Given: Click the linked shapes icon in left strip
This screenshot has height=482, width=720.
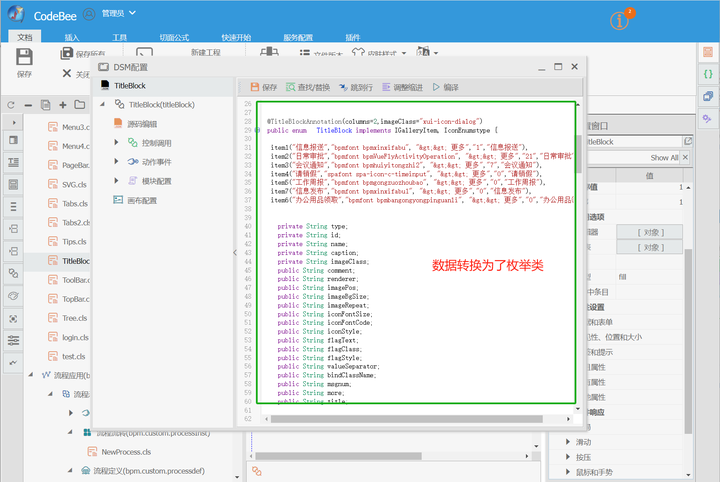Looking at the screenshot, I should coord(13,274).
